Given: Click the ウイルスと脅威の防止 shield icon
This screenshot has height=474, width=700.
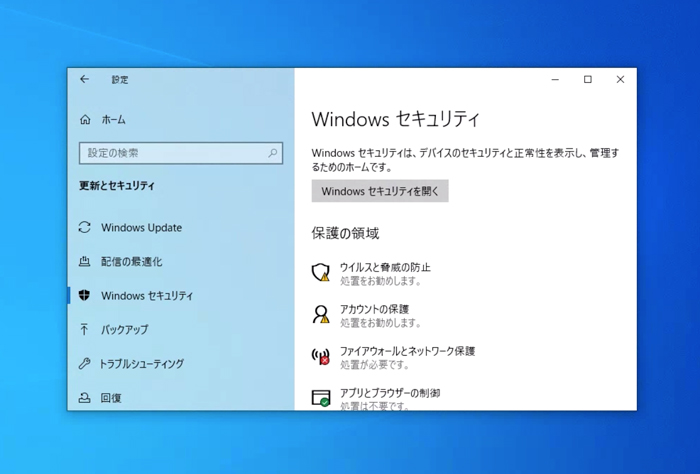Looking at the screenshot, I should [x=320, y=273].
